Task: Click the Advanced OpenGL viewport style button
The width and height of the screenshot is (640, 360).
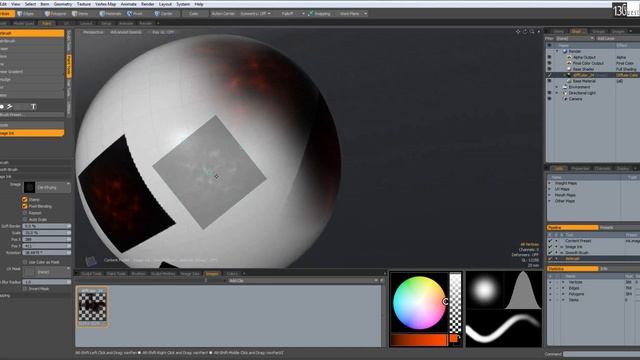Action: pos(126,32)
